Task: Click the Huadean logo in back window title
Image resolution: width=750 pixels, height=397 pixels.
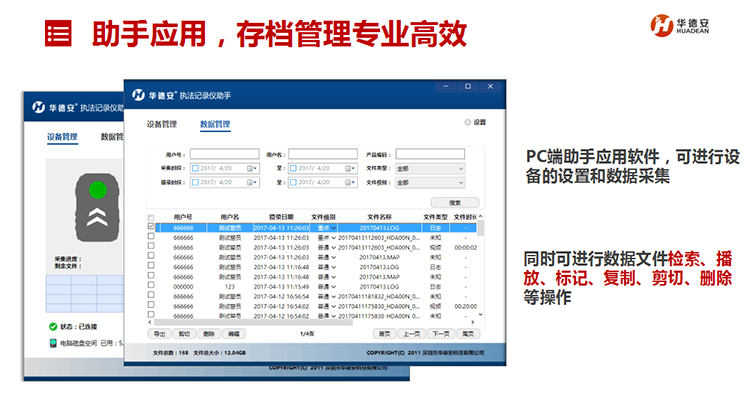Action: (x=39, y=108)
